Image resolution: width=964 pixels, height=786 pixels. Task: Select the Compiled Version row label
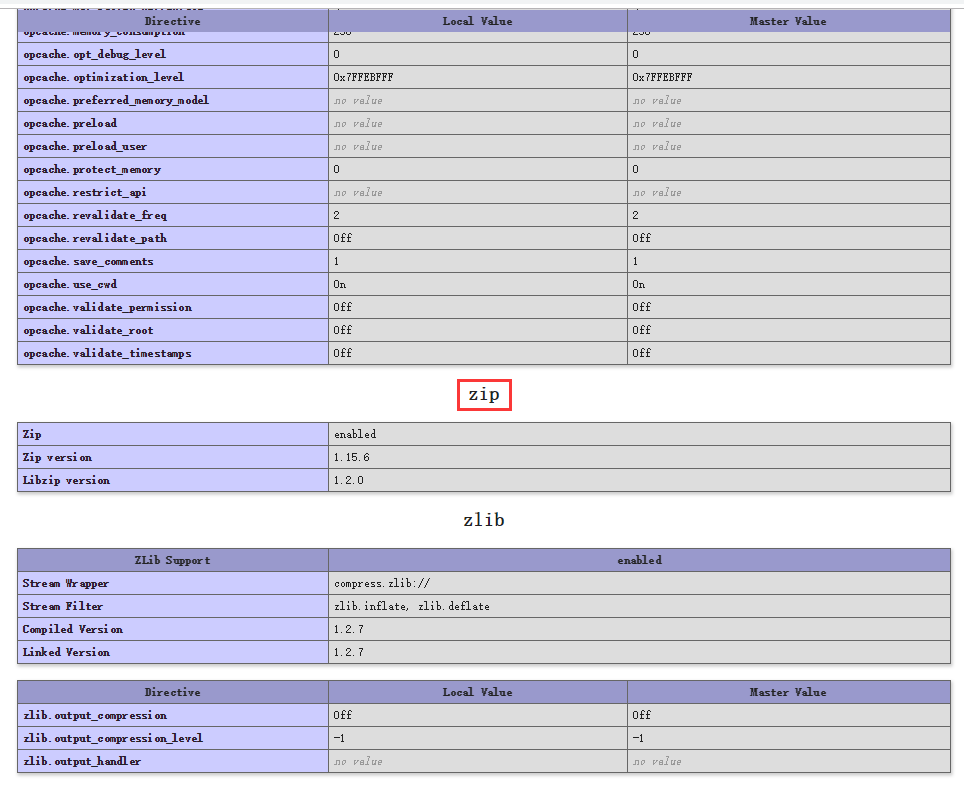pyautogui.click(x=72, y=629)
